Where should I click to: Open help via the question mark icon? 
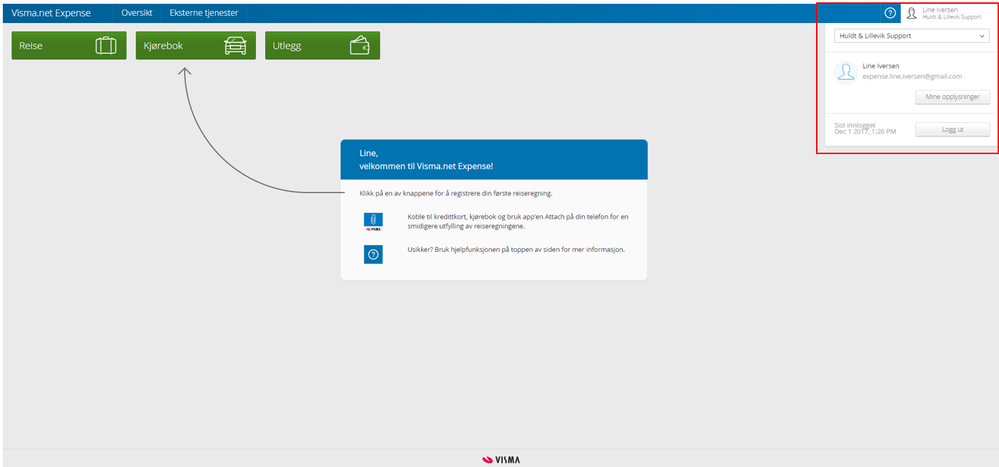890,13
